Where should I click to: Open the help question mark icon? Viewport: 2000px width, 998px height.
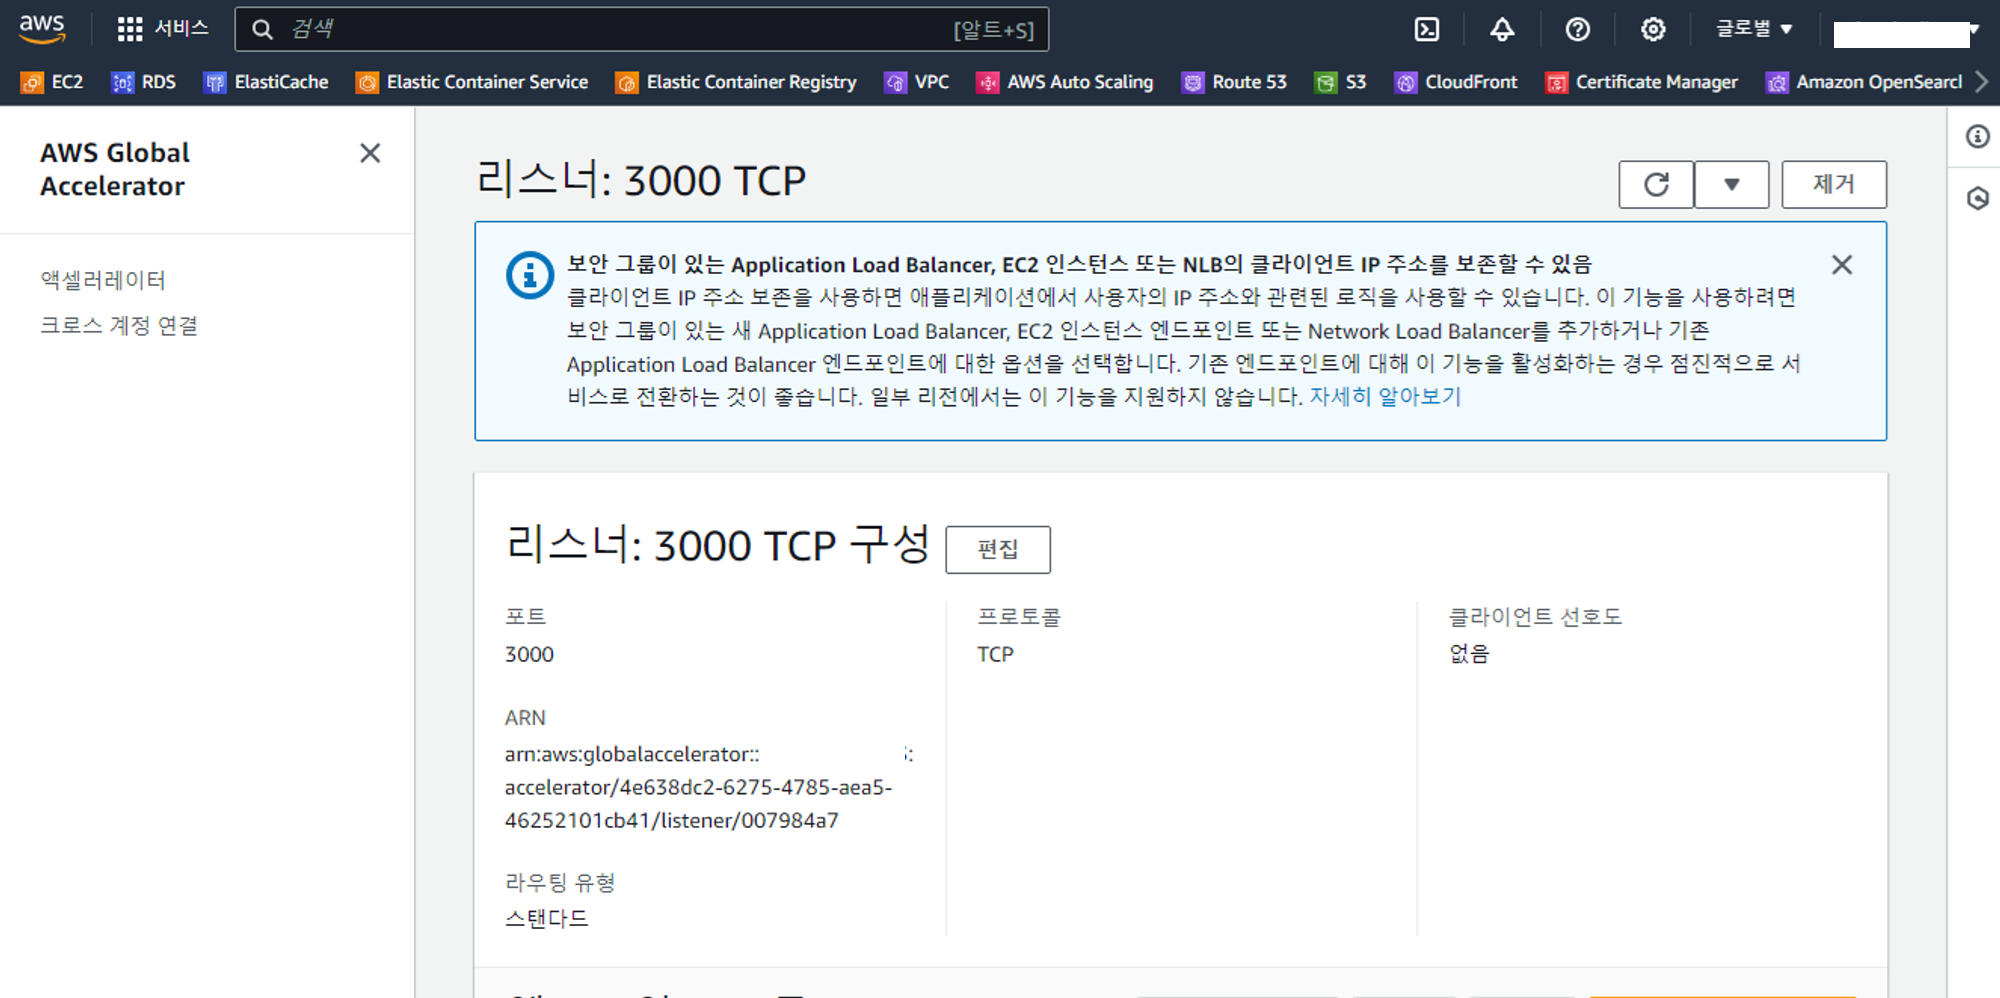tap(1578, 29)
